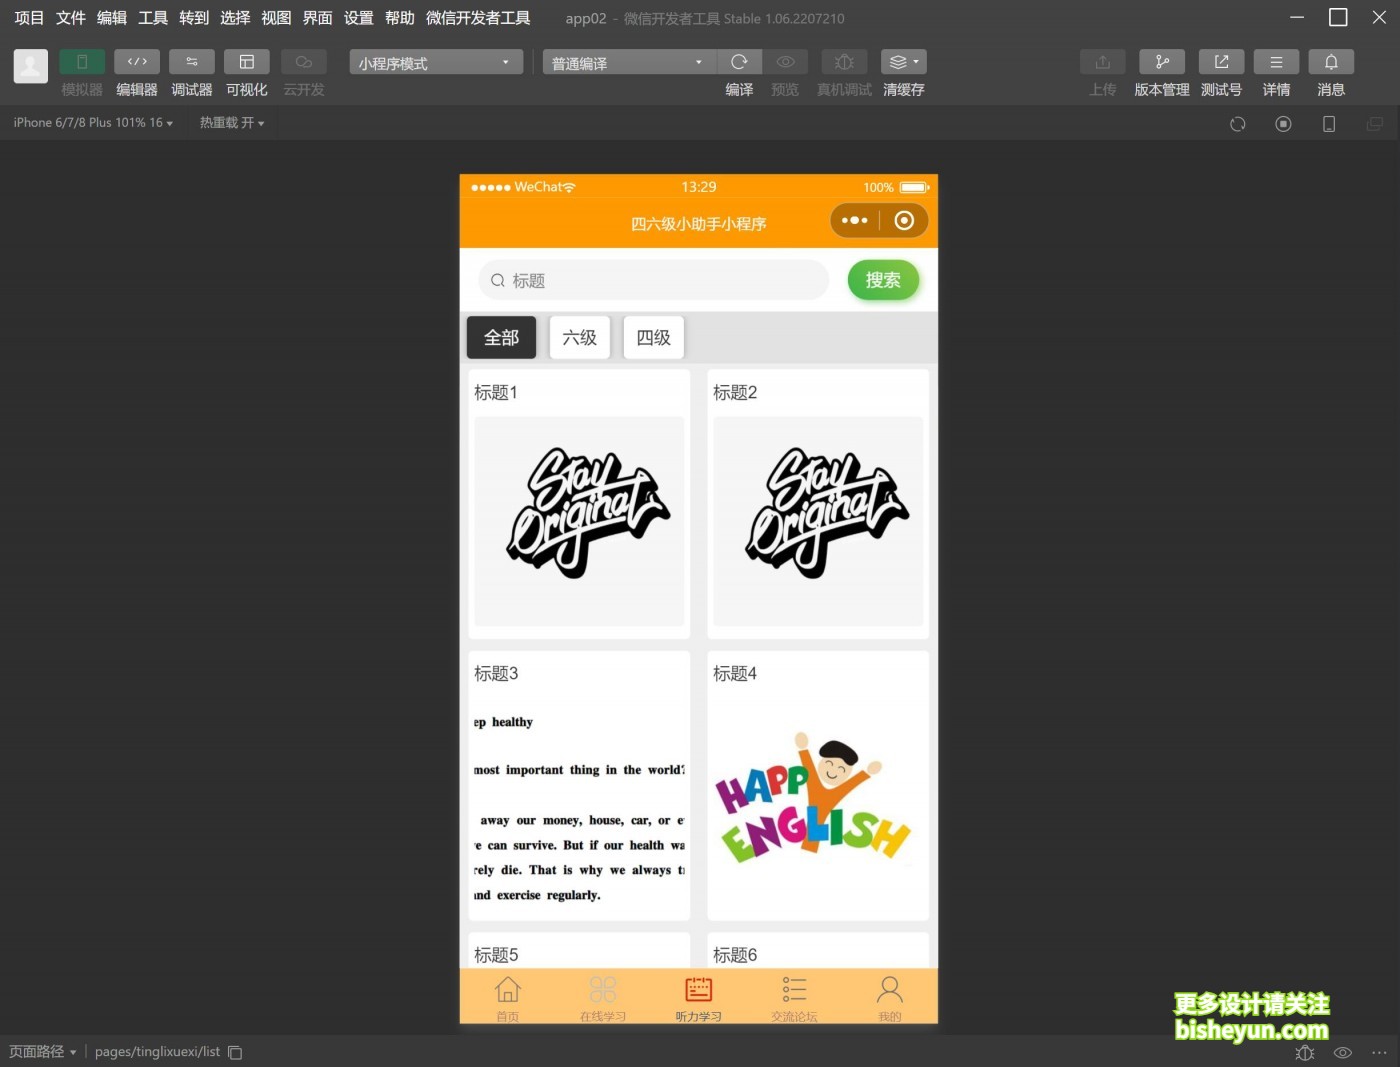1400x1067 pixels.
Task: Click the pages/tinglixuexi/list path text
Action: click(x=157, y=1052)
